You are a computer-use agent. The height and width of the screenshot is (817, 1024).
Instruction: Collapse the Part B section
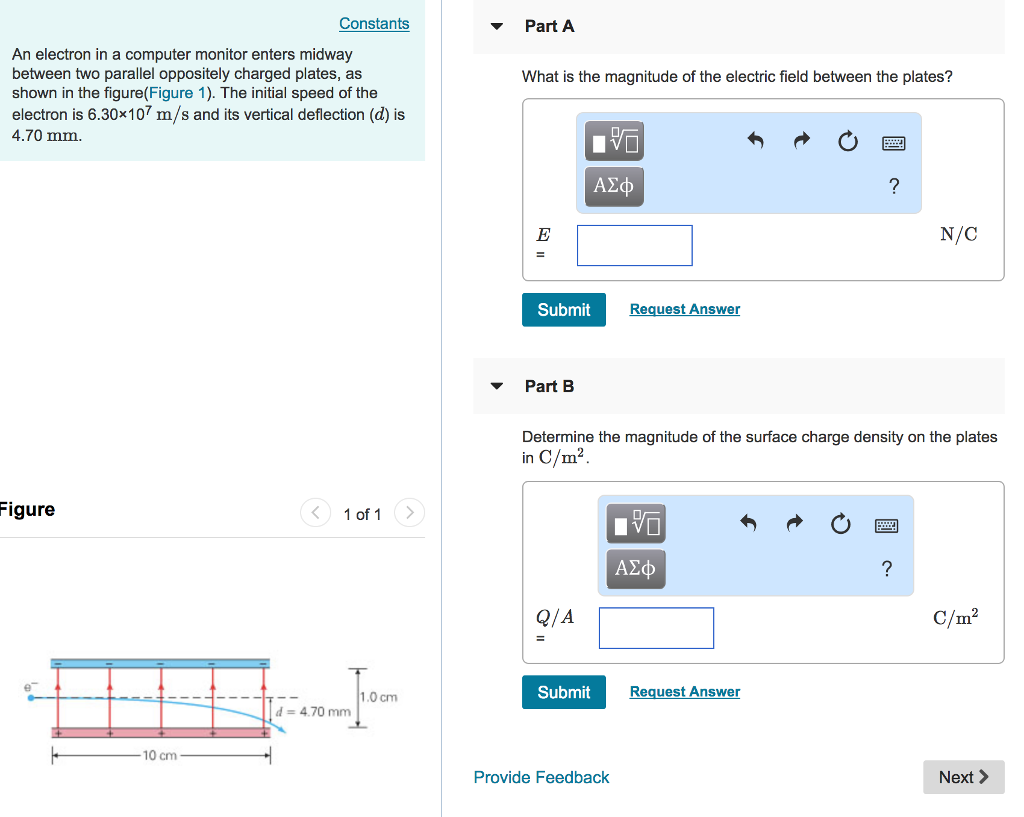497,386
